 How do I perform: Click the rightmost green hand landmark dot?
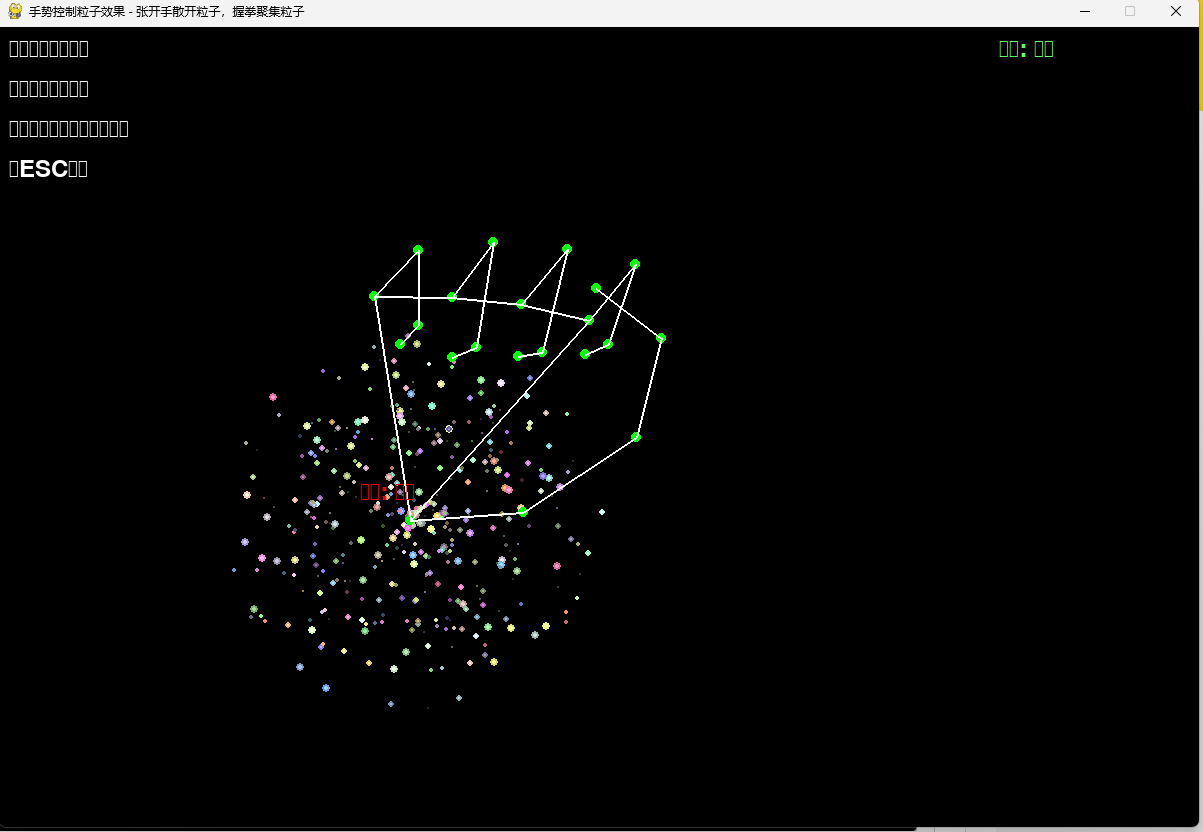pyautogui.click(x=661, y=338)
